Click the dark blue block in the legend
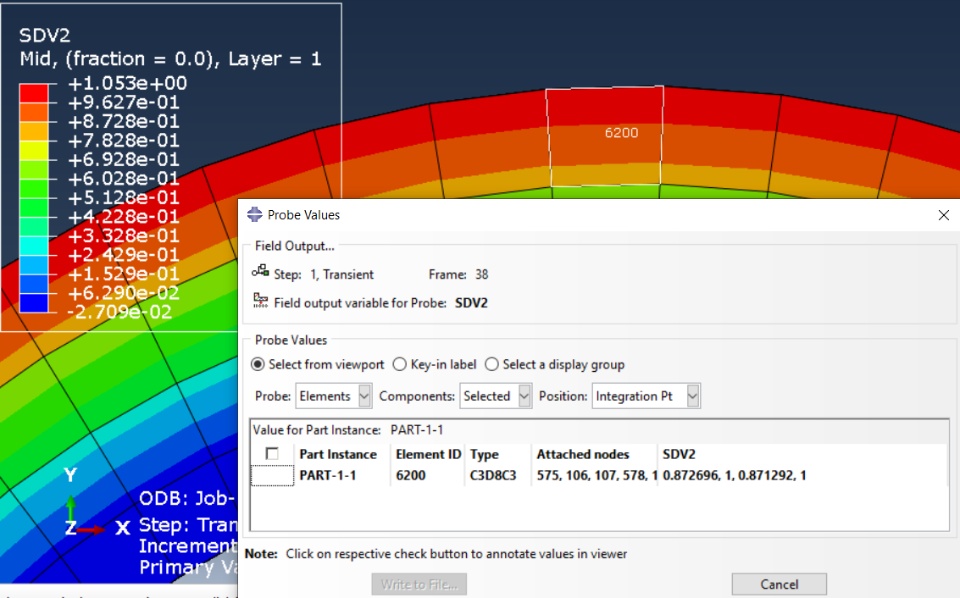The width and height of the screenshot is (960, 598). click(x=34, y=302)
